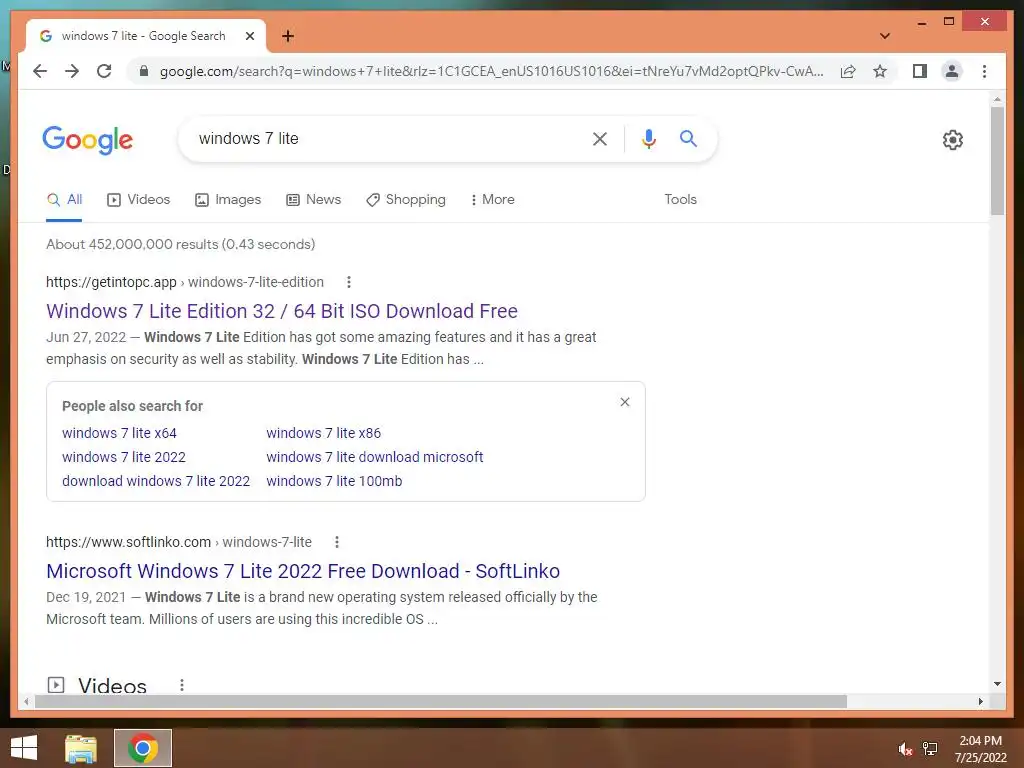Switch to Videos results tab
The height and width of the screenshot is (768, 1024).
[x=138, y=200]
